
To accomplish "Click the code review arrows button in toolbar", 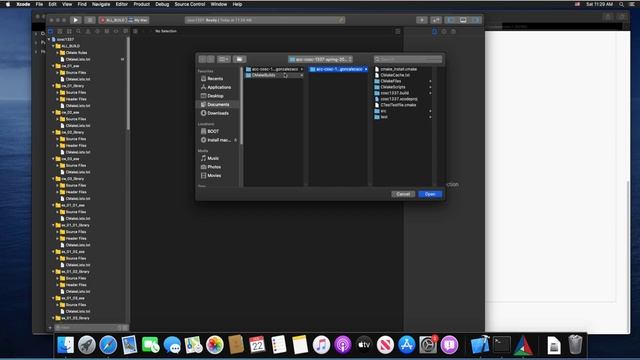I will click(436, 20).
